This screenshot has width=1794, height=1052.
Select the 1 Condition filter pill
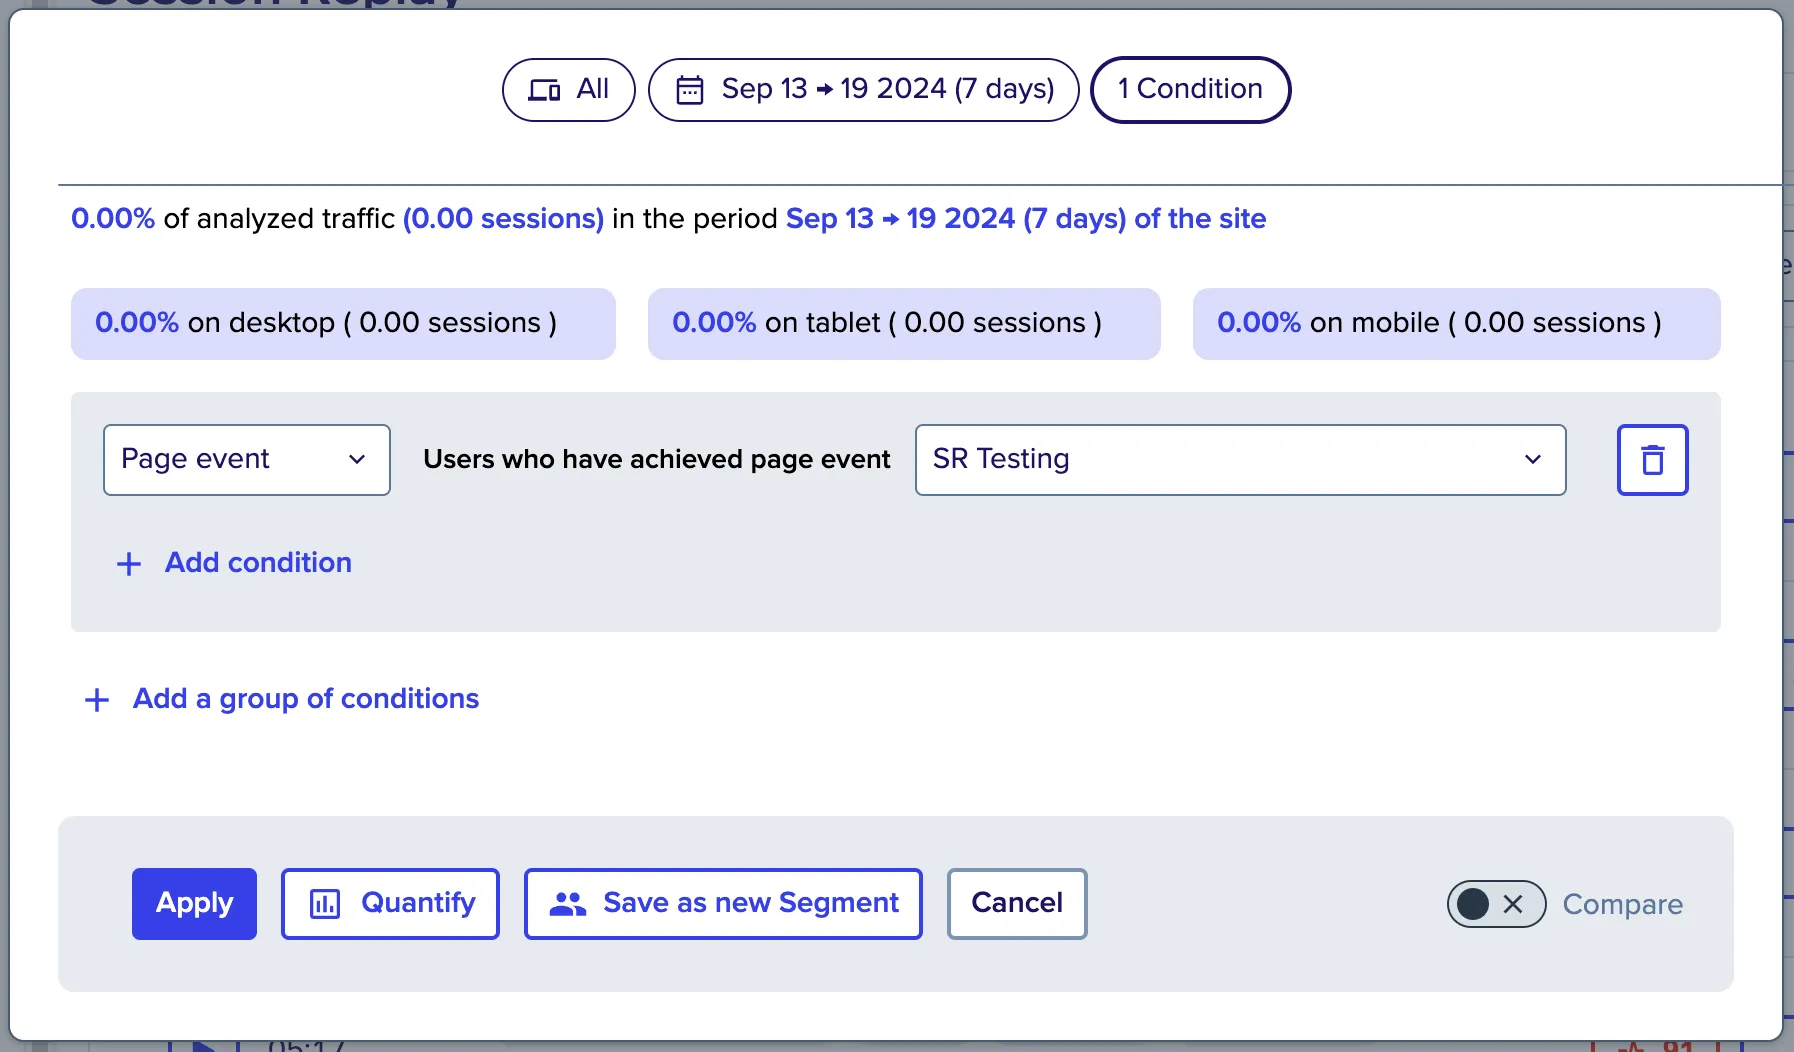pos(1190,90)
